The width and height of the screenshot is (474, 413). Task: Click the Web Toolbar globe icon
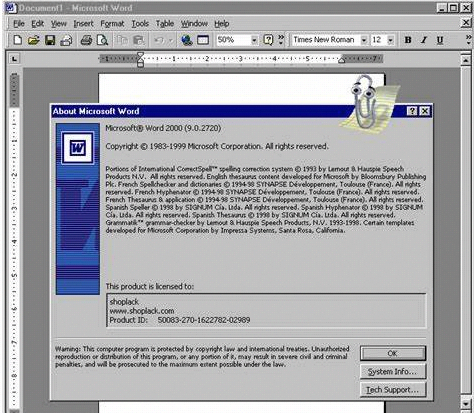187,40
